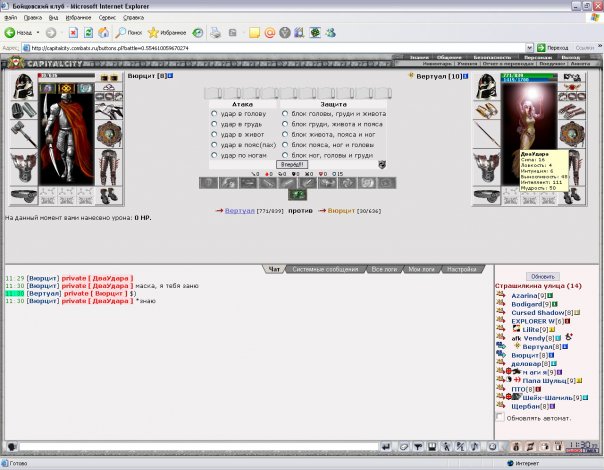Click player Azarina in the list
604x470 pixels.
click(x=524, y=296)
